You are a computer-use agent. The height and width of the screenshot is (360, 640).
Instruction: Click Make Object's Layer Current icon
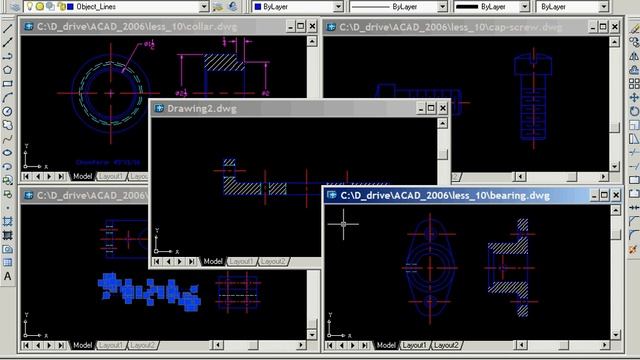218,7
